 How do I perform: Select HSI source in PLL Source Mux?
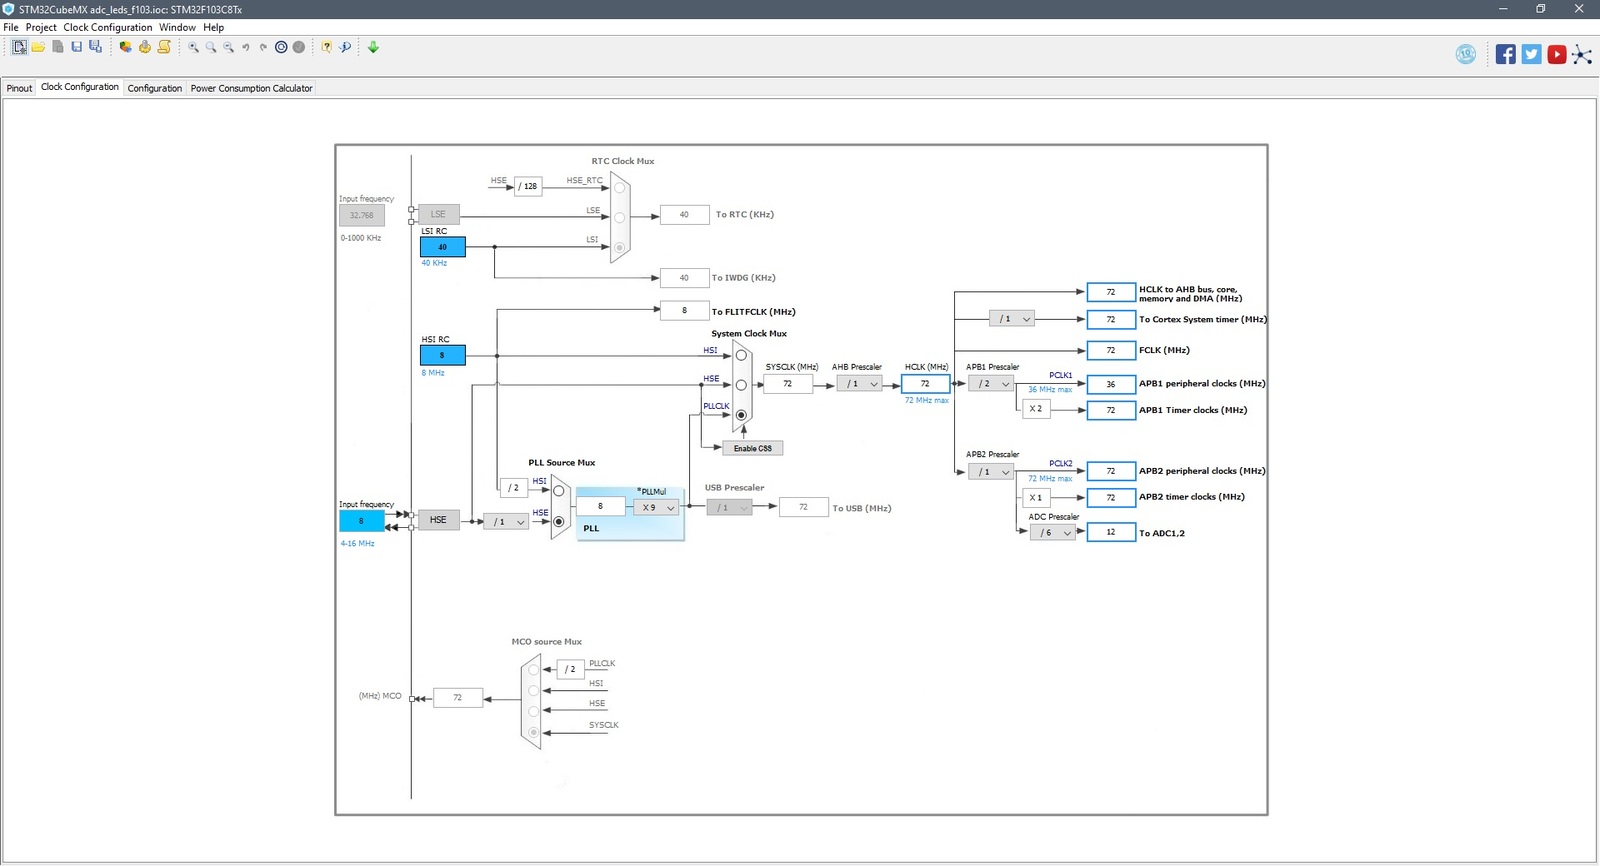(559, 491)
